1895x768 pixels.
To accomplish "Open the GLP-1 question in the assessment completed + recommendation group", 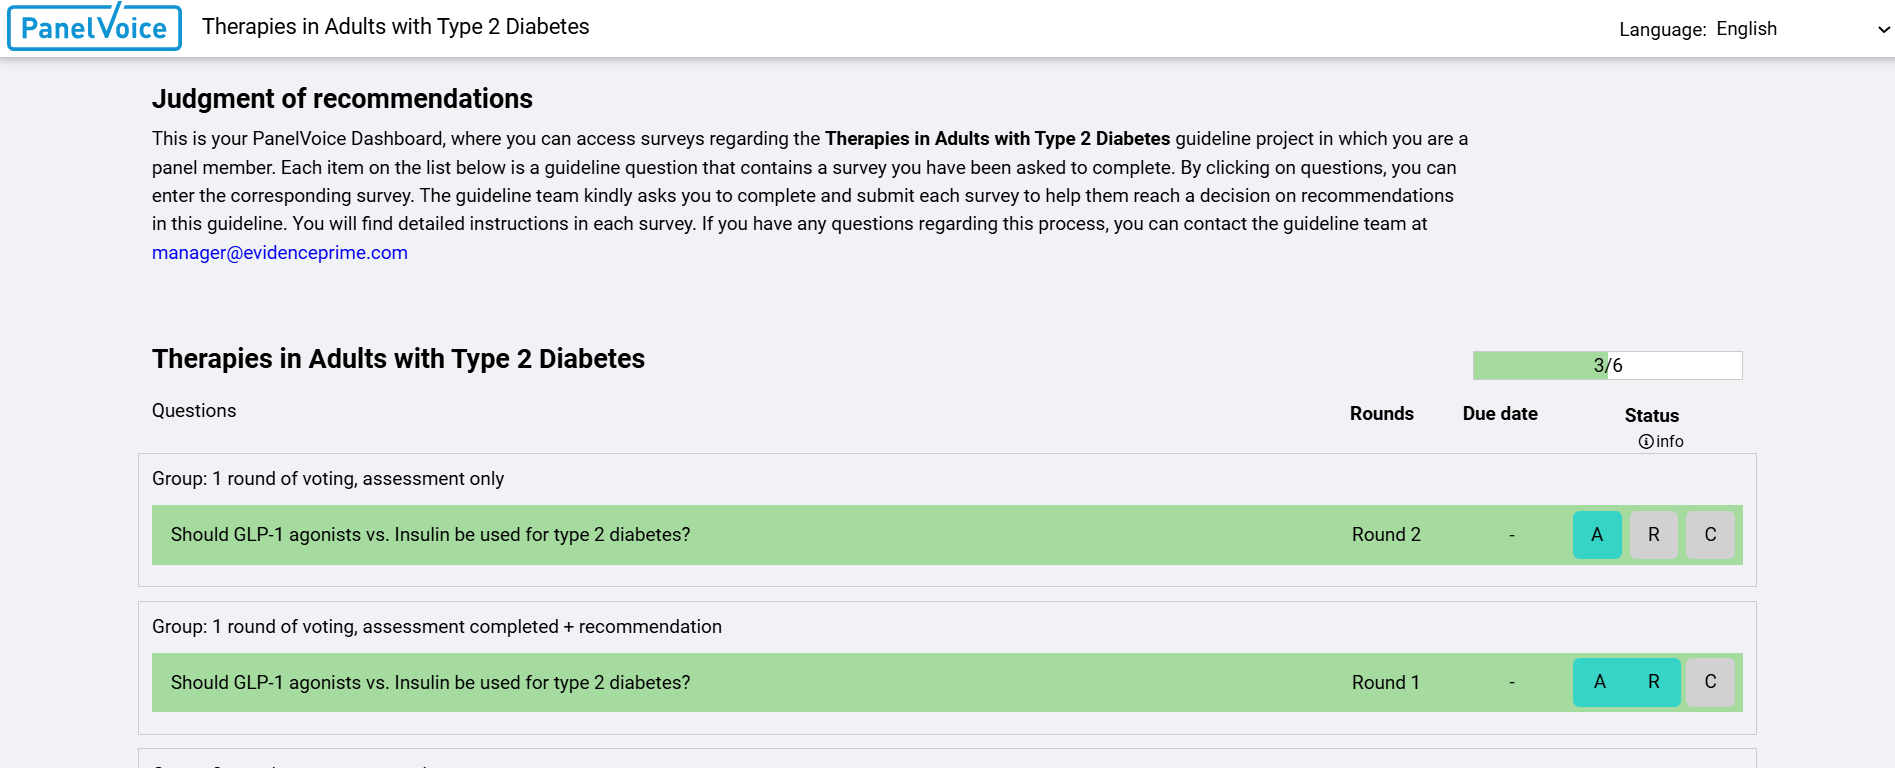I will click(430, 683).
